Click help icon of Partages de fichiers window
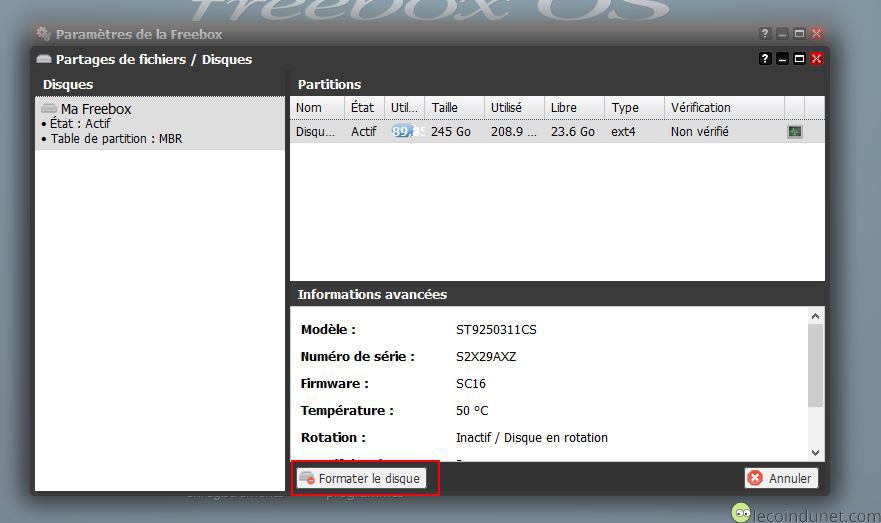The height and width of the screenshot is (523, 881). coord(765,58)
